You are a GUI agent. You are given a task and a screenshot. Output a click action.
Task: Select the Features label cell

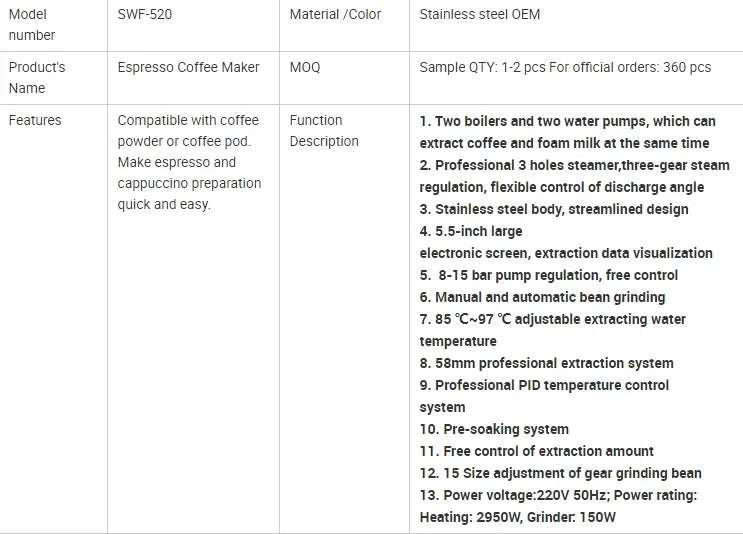coord(35,120)
